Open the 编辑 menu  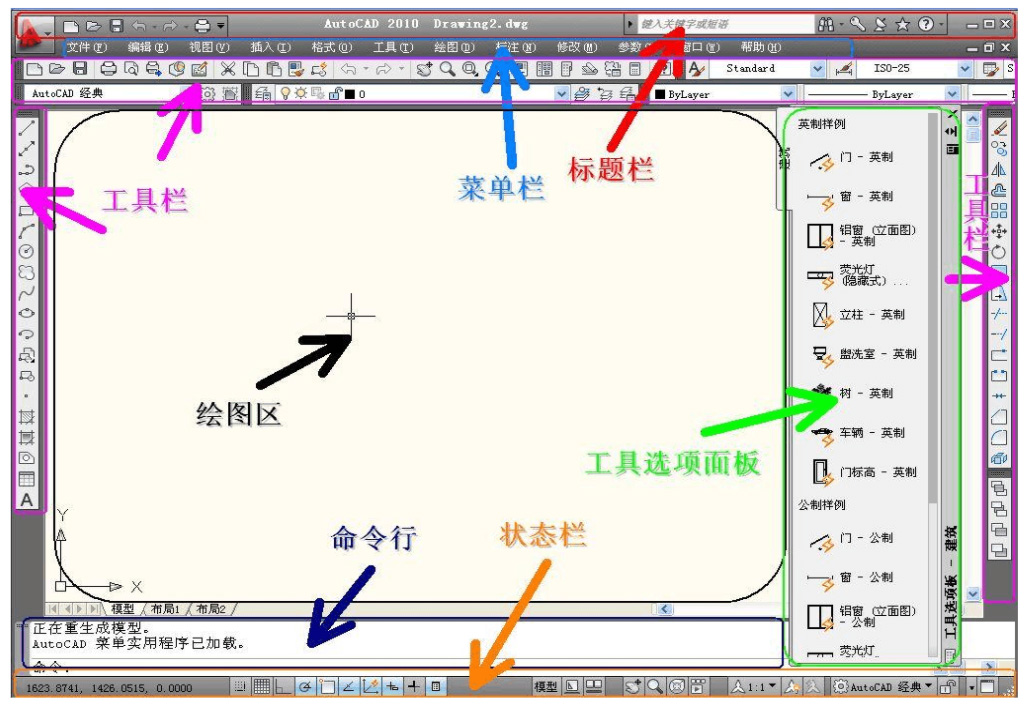(148, 47)
